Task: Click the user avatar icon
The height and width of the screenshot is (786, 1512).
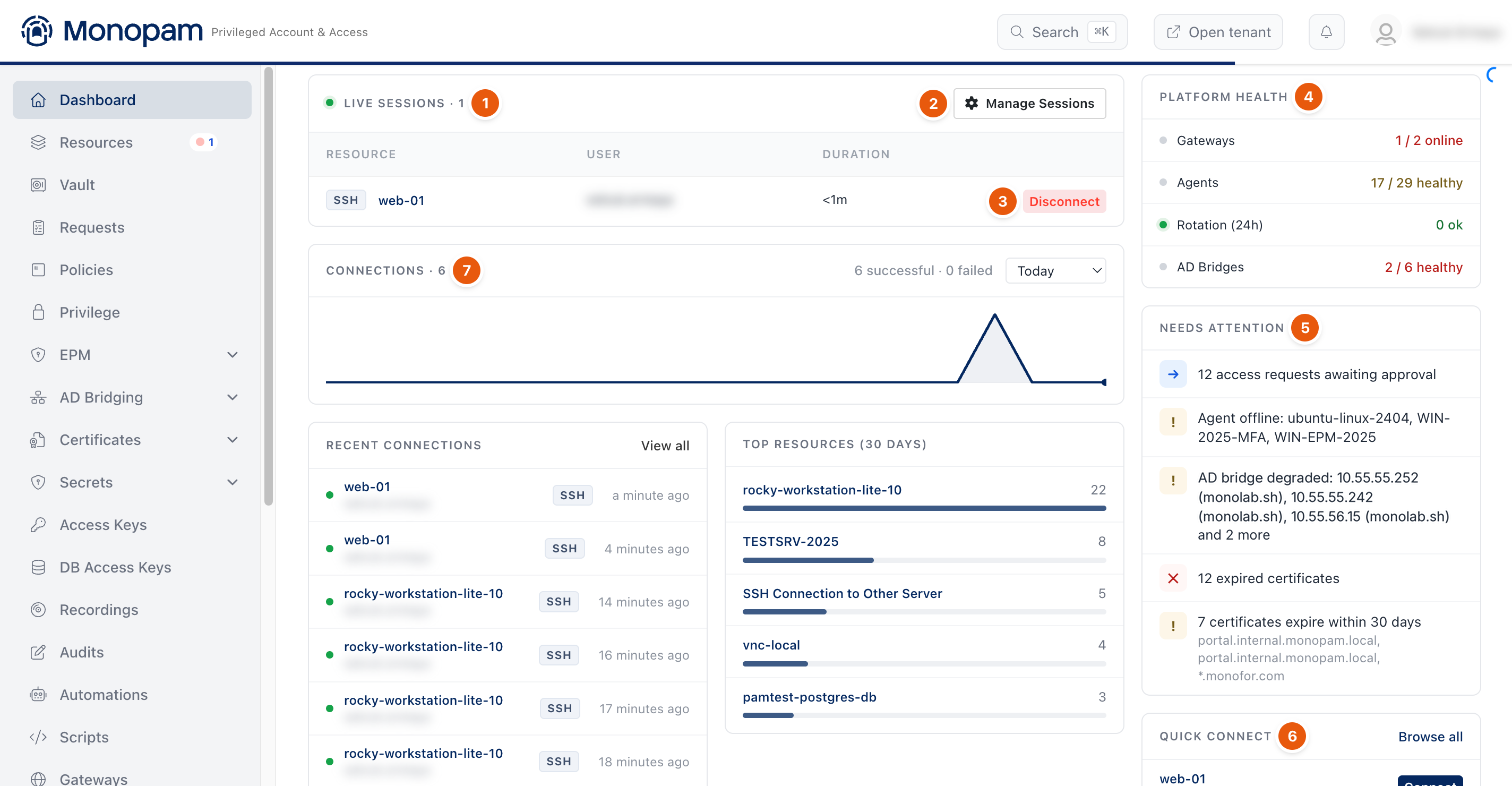Action: (1385, 33)
